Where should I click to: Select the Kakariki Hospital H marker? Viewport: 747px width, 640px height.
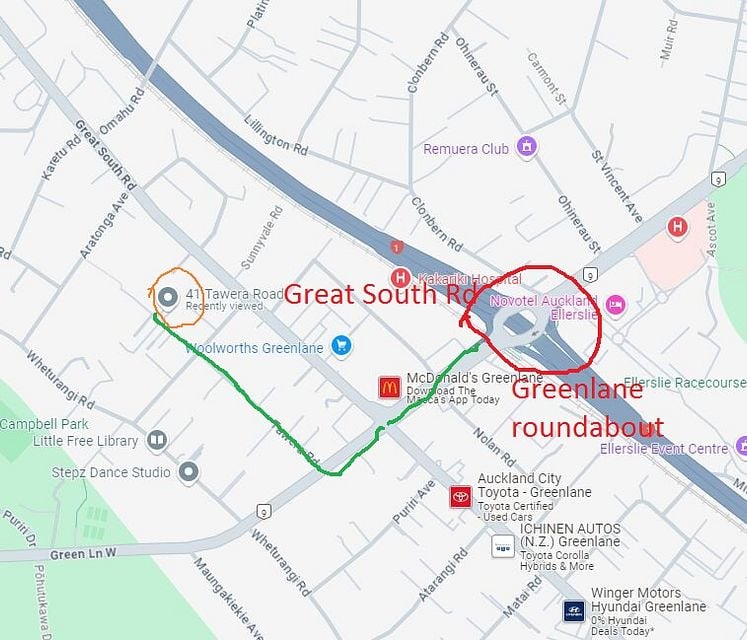(x=400, y=277)
